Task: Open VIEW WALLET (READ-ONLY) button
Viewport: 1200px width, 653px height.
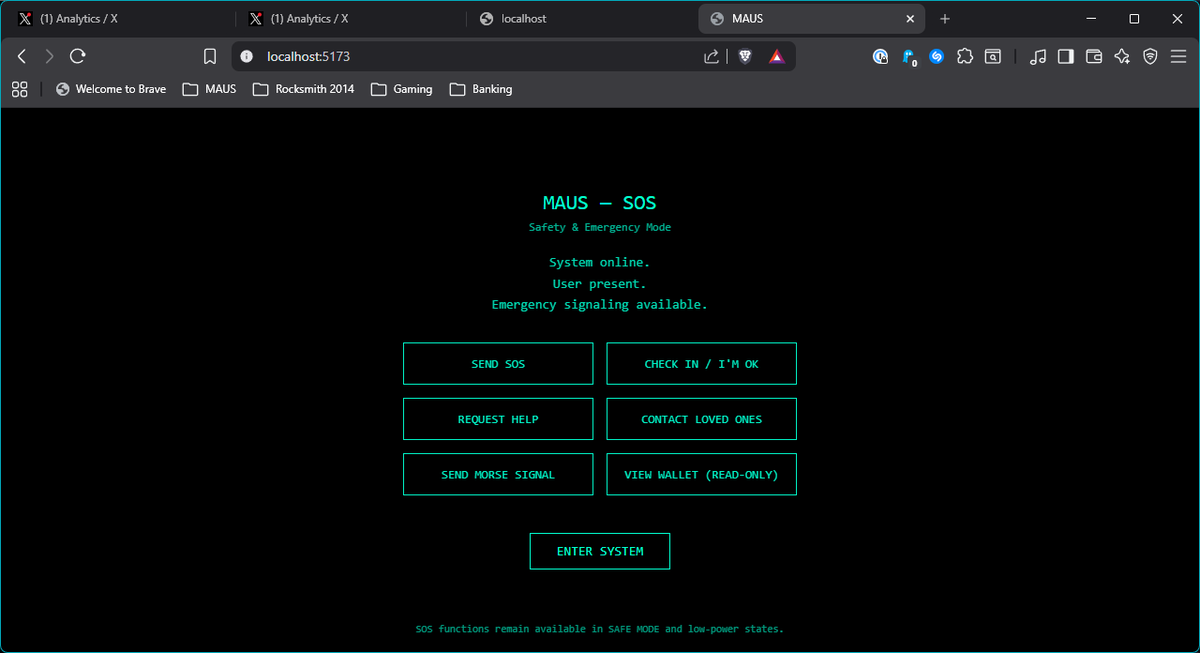Action: tap(701, 475)
